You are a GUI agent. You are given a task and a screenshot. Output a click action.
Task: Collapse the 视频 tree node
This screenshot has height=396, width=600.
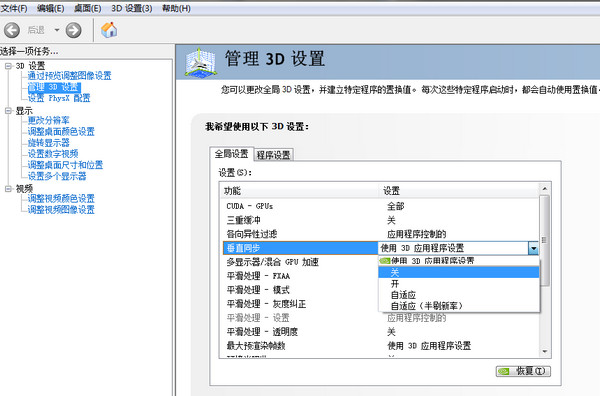point(8,189)
